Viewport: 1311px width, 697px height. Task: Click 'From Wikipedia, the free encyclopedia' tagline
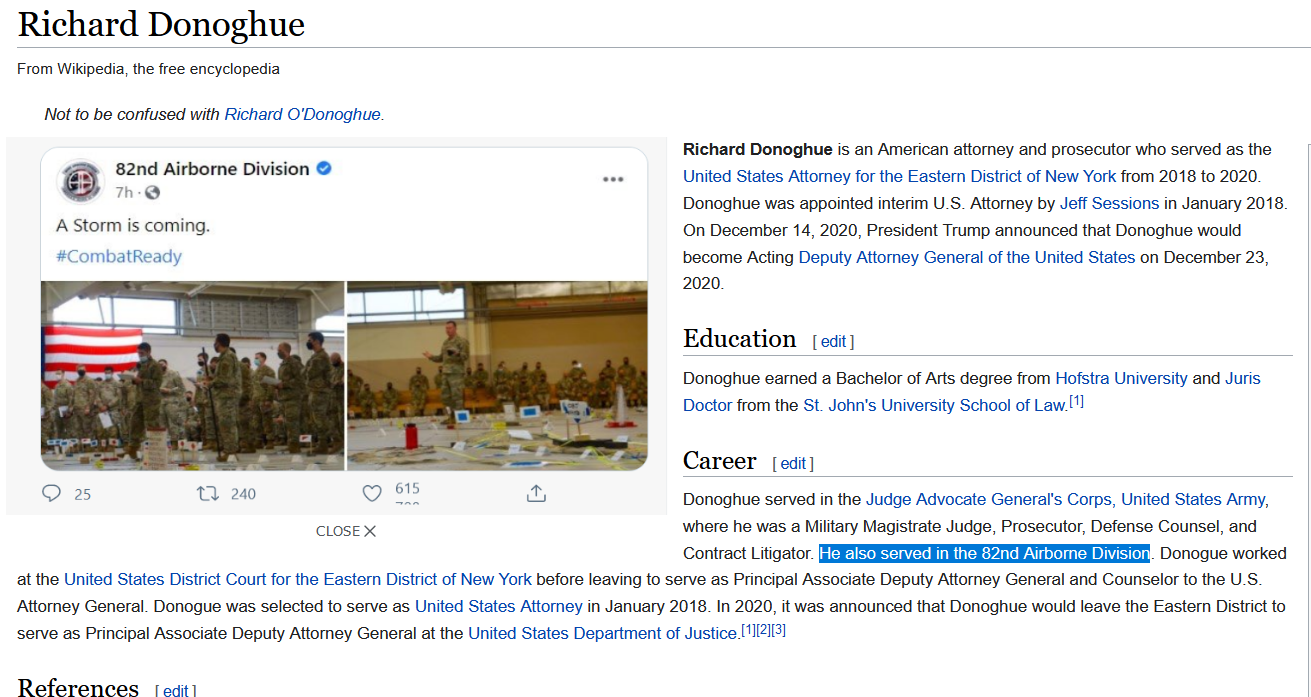148,69
